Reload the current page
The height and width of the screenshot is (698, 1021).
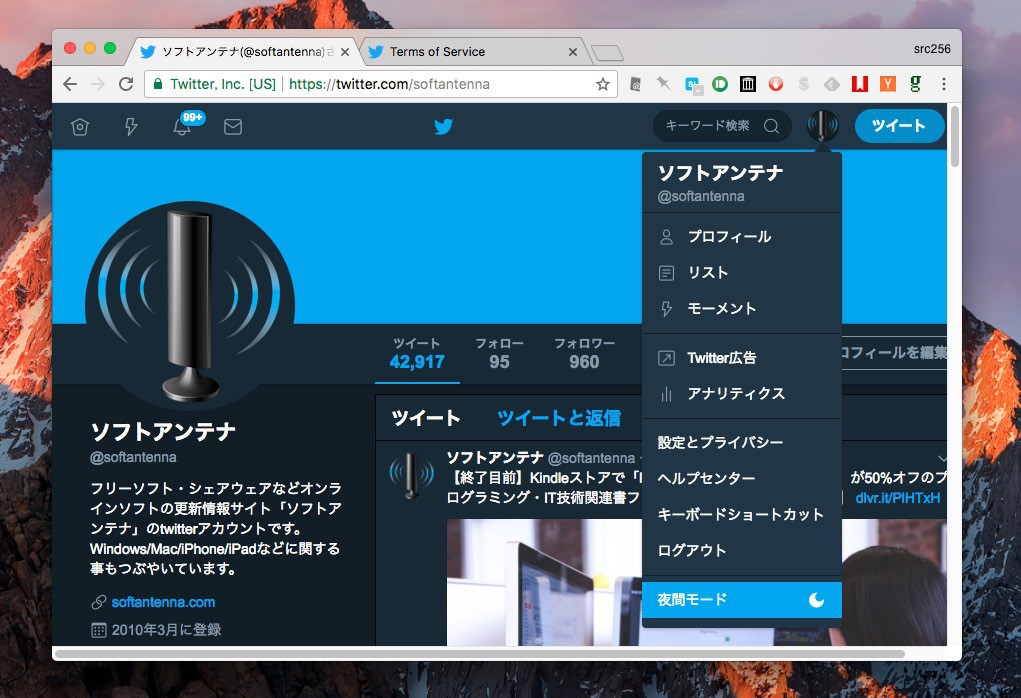coord(126,84)
